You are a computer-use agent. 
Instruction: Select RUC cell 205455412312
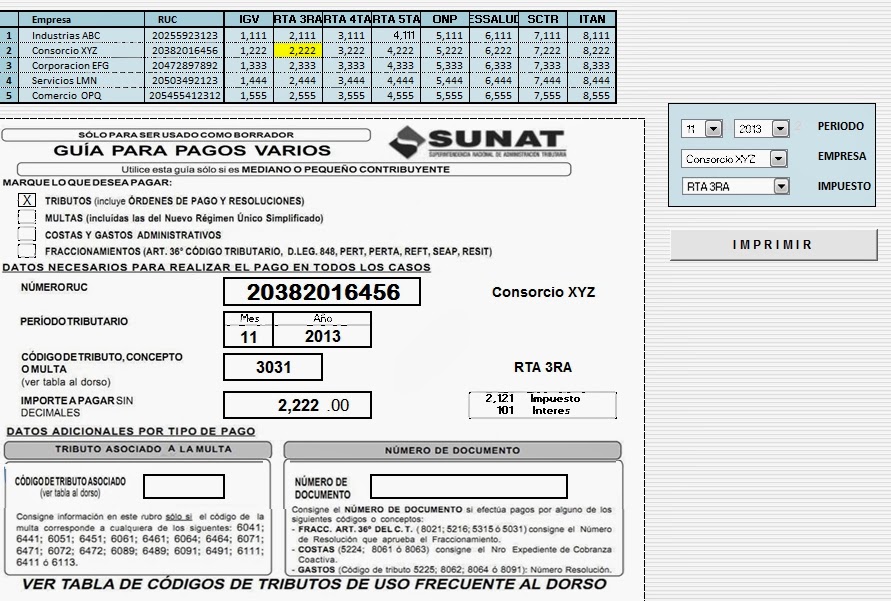click(184, 95)
